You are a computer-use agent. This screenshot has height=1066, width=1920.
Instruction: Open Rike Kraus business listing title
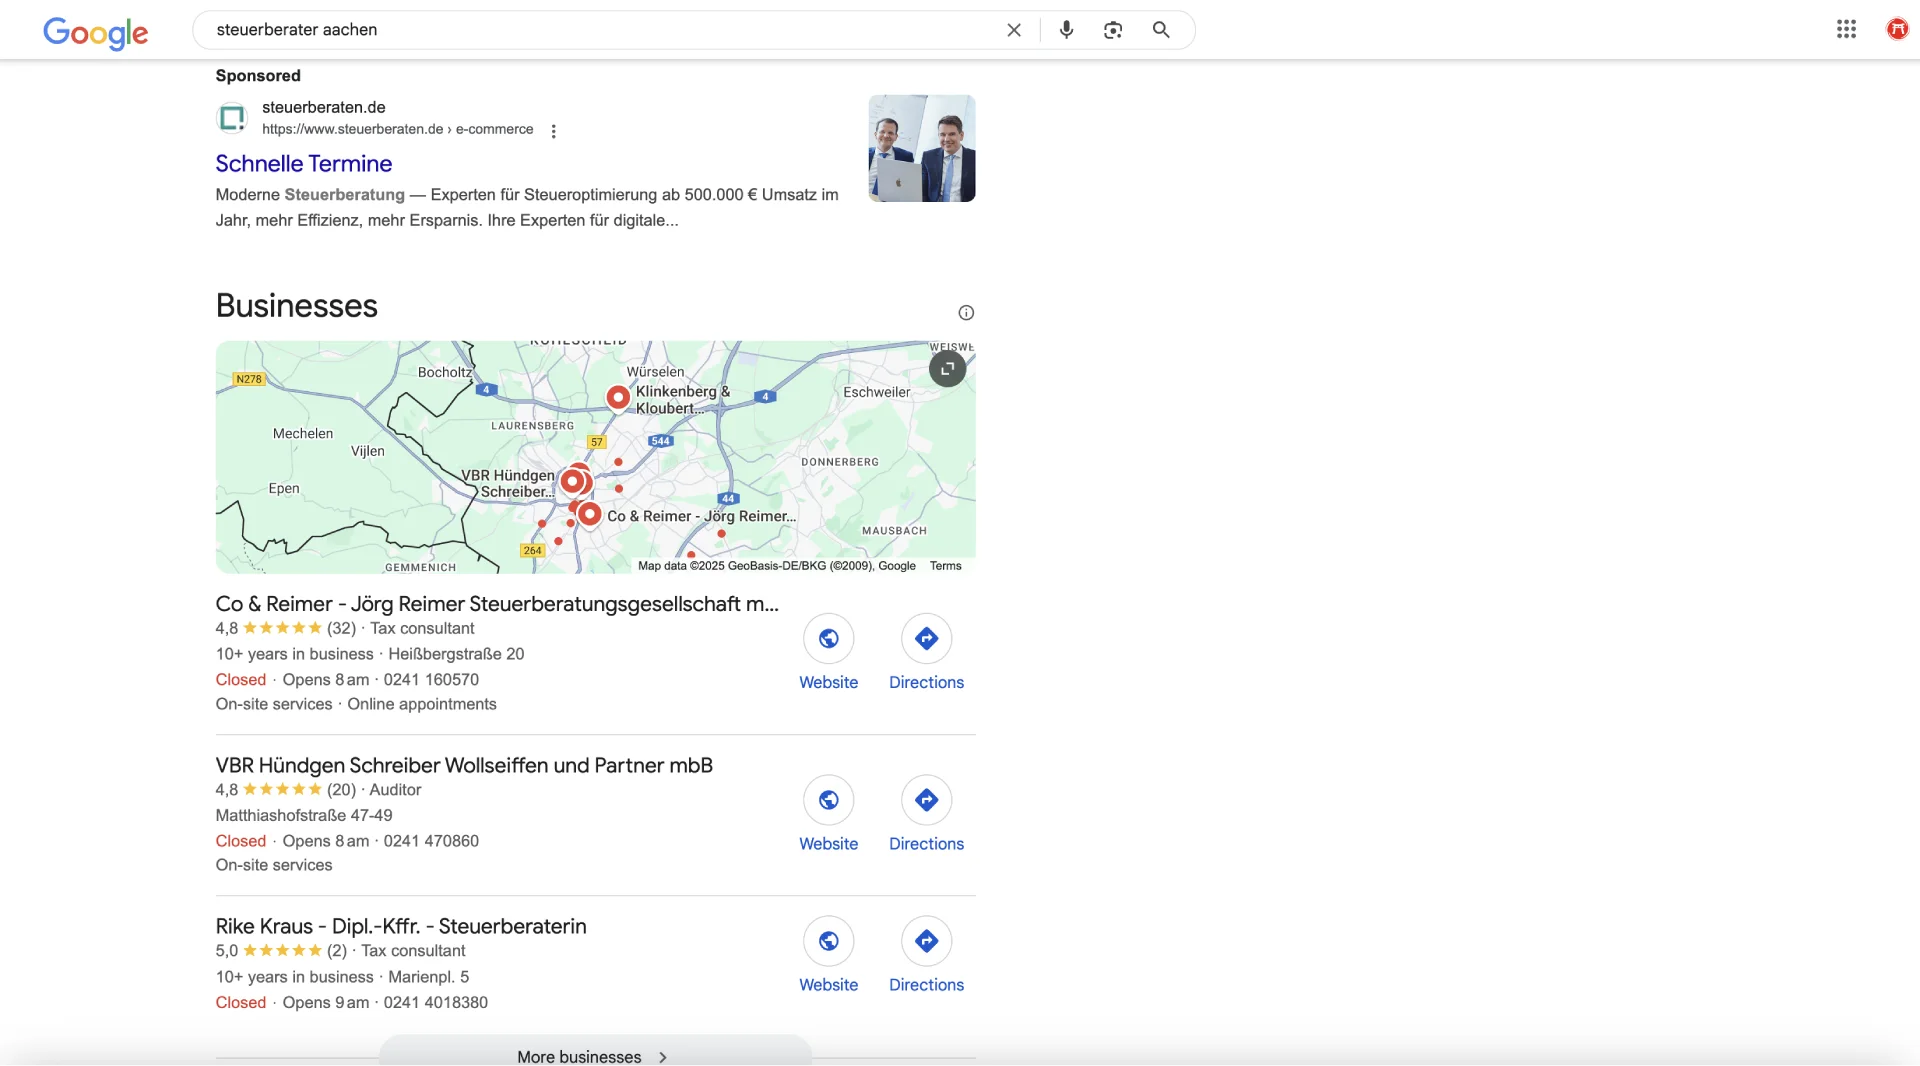coord(401,926)
